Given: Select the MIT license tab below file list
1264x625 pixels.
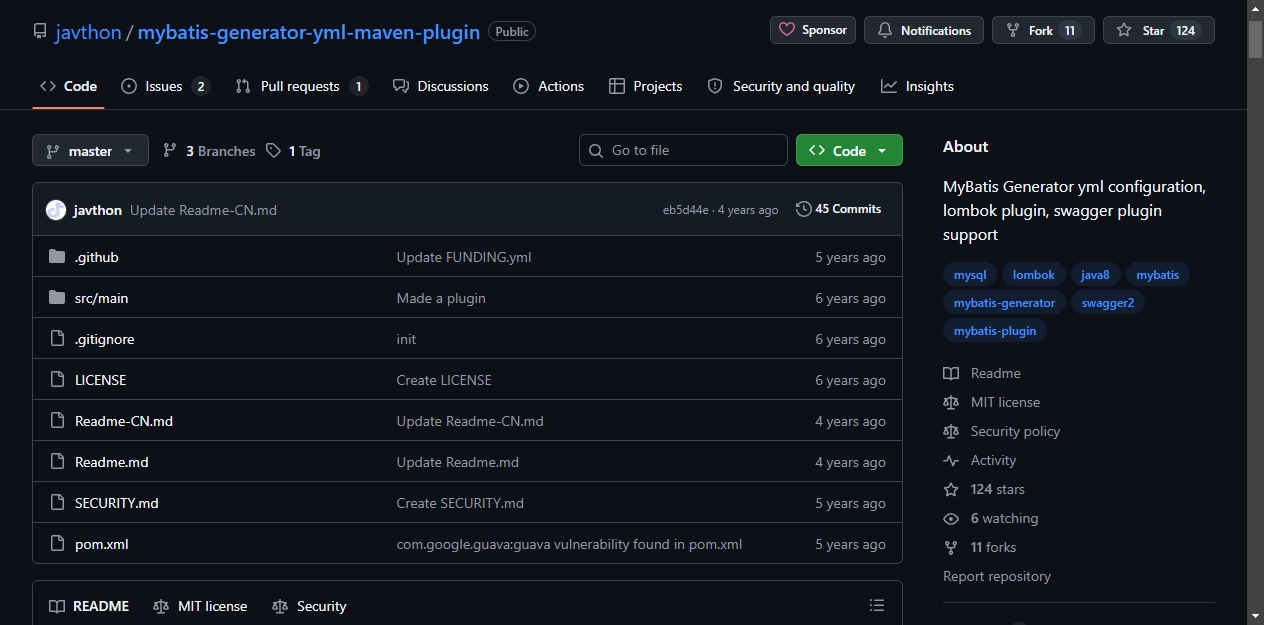Looking at the screenshot, I should click(x=200, y=606).
